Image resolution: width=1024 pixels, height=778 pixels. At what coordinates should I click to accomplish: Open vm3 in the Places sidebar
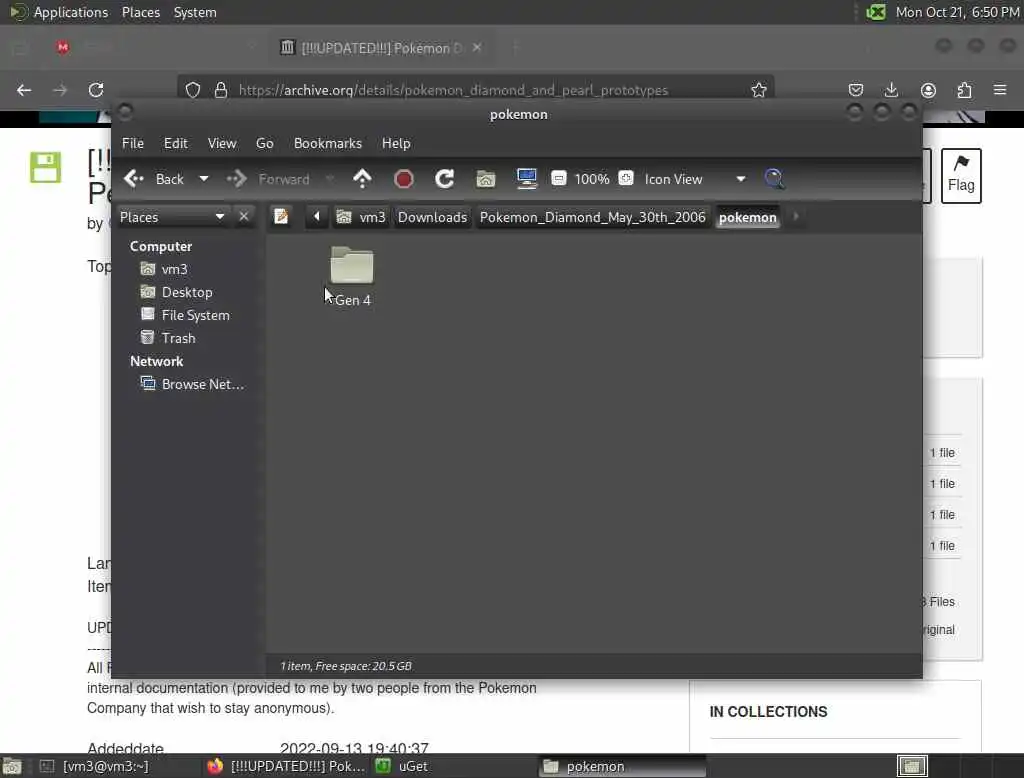click(x=174, y=269)
